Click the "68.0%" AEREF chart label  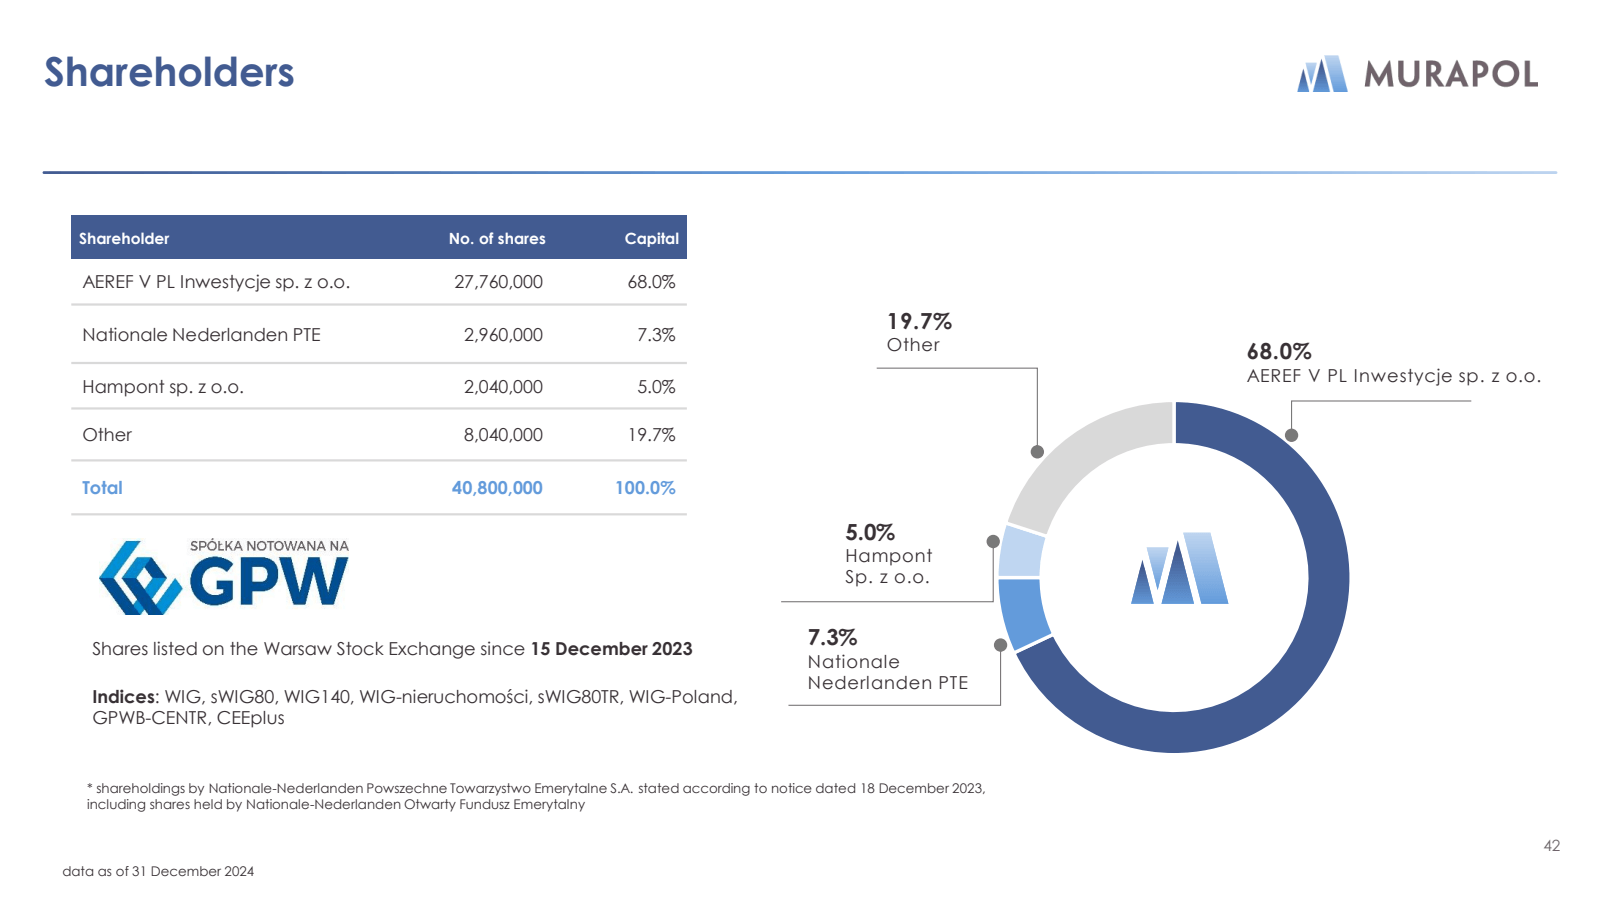1393,363
